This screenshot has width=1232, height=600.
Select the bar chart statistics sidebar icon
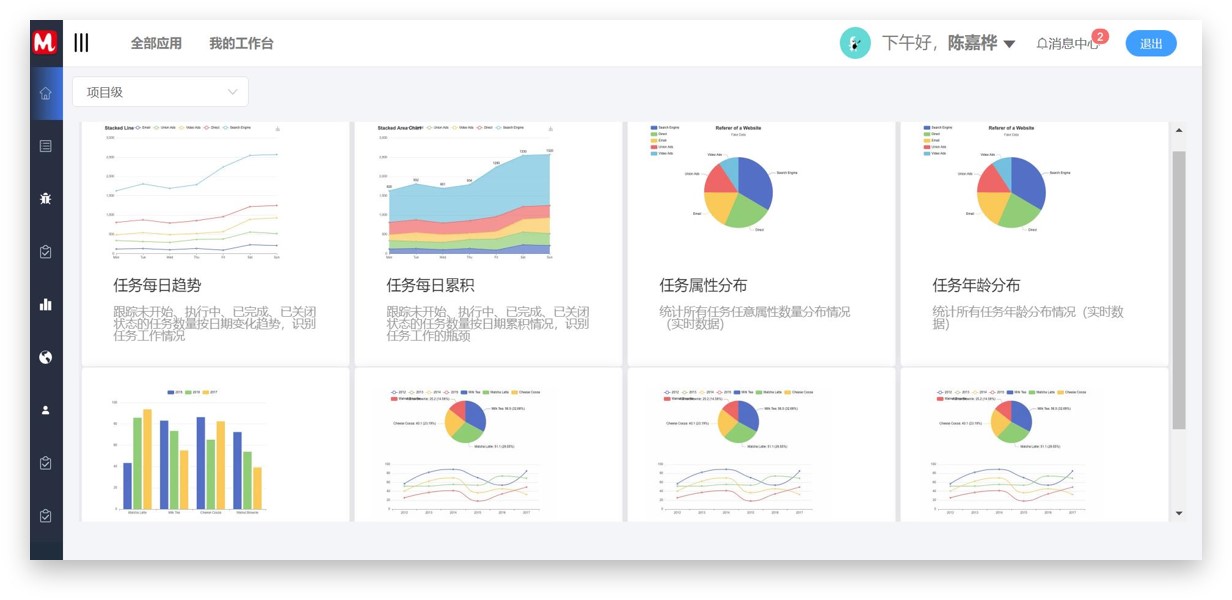[45, 305]
